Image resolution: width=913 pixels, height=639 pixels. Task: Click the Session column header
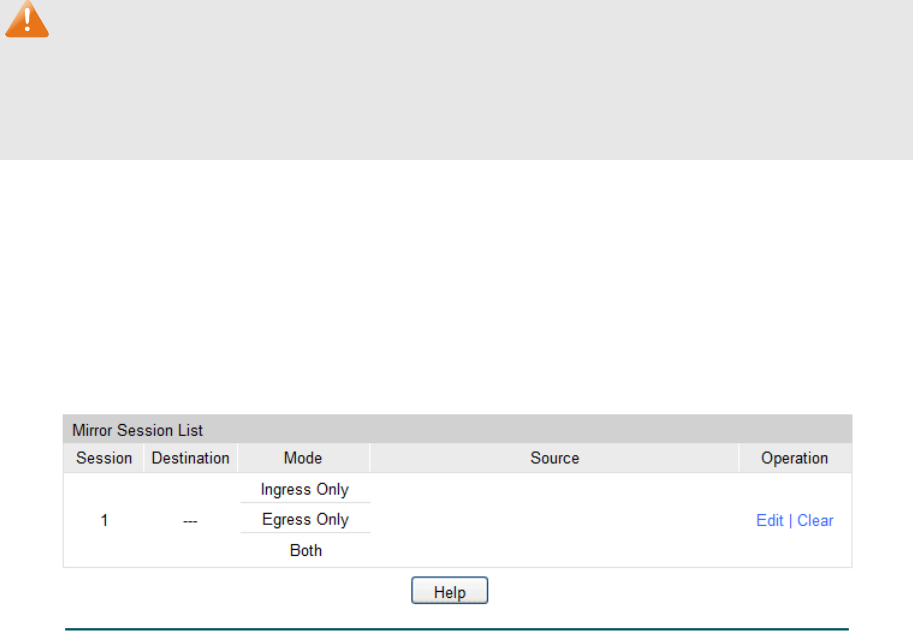coord(104,458)
